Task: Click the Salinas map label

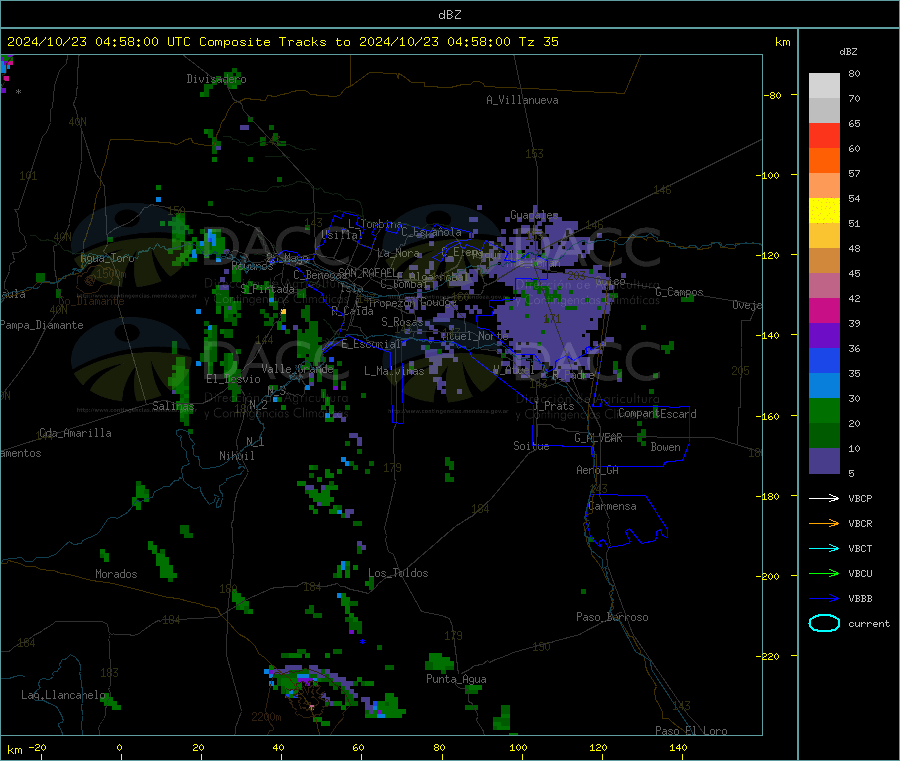Action: [173, 406]
